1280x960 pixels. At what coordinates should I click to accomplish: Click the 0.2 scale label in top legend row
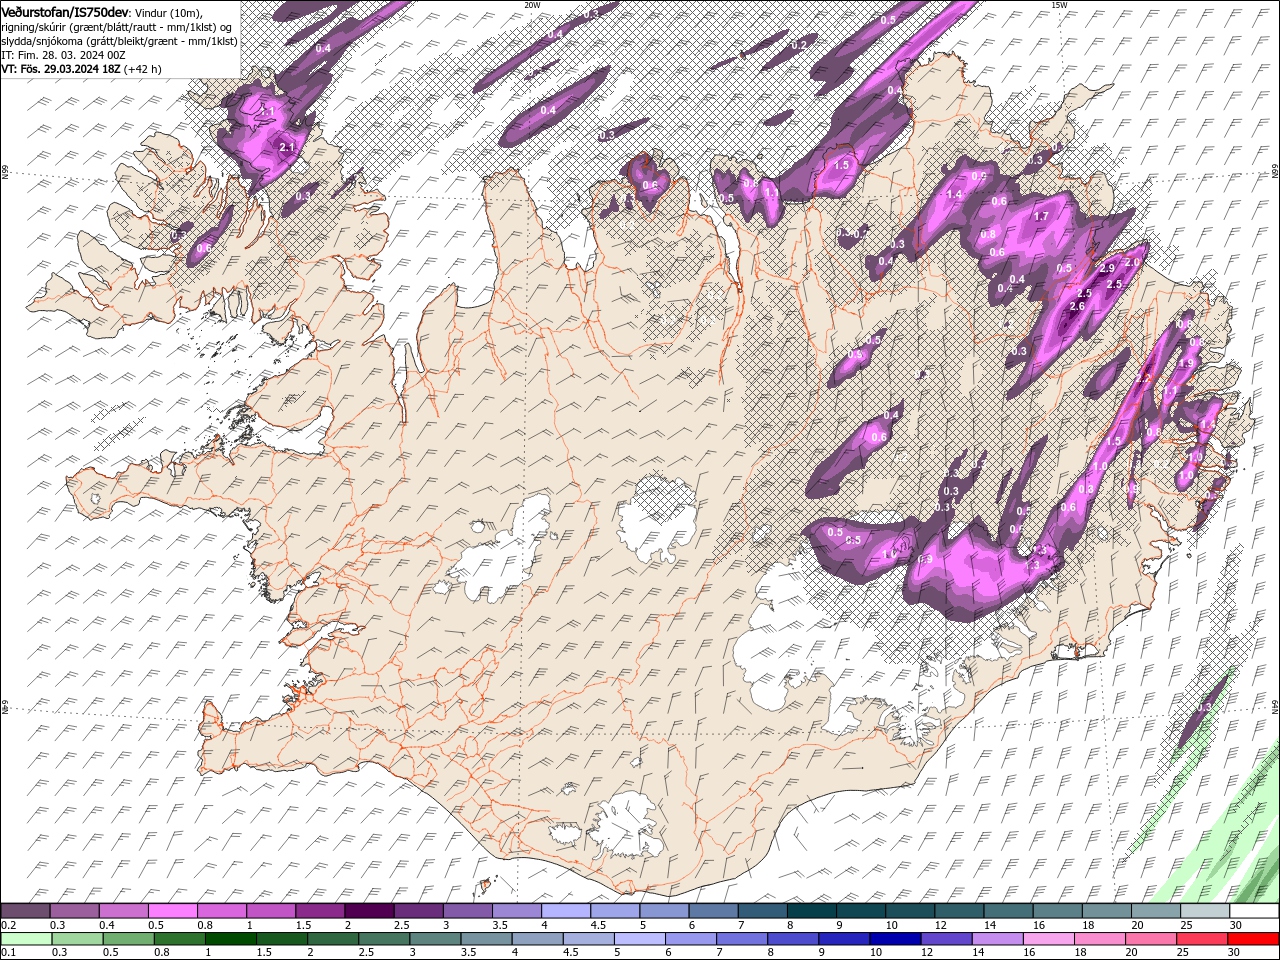pos(8,926)
